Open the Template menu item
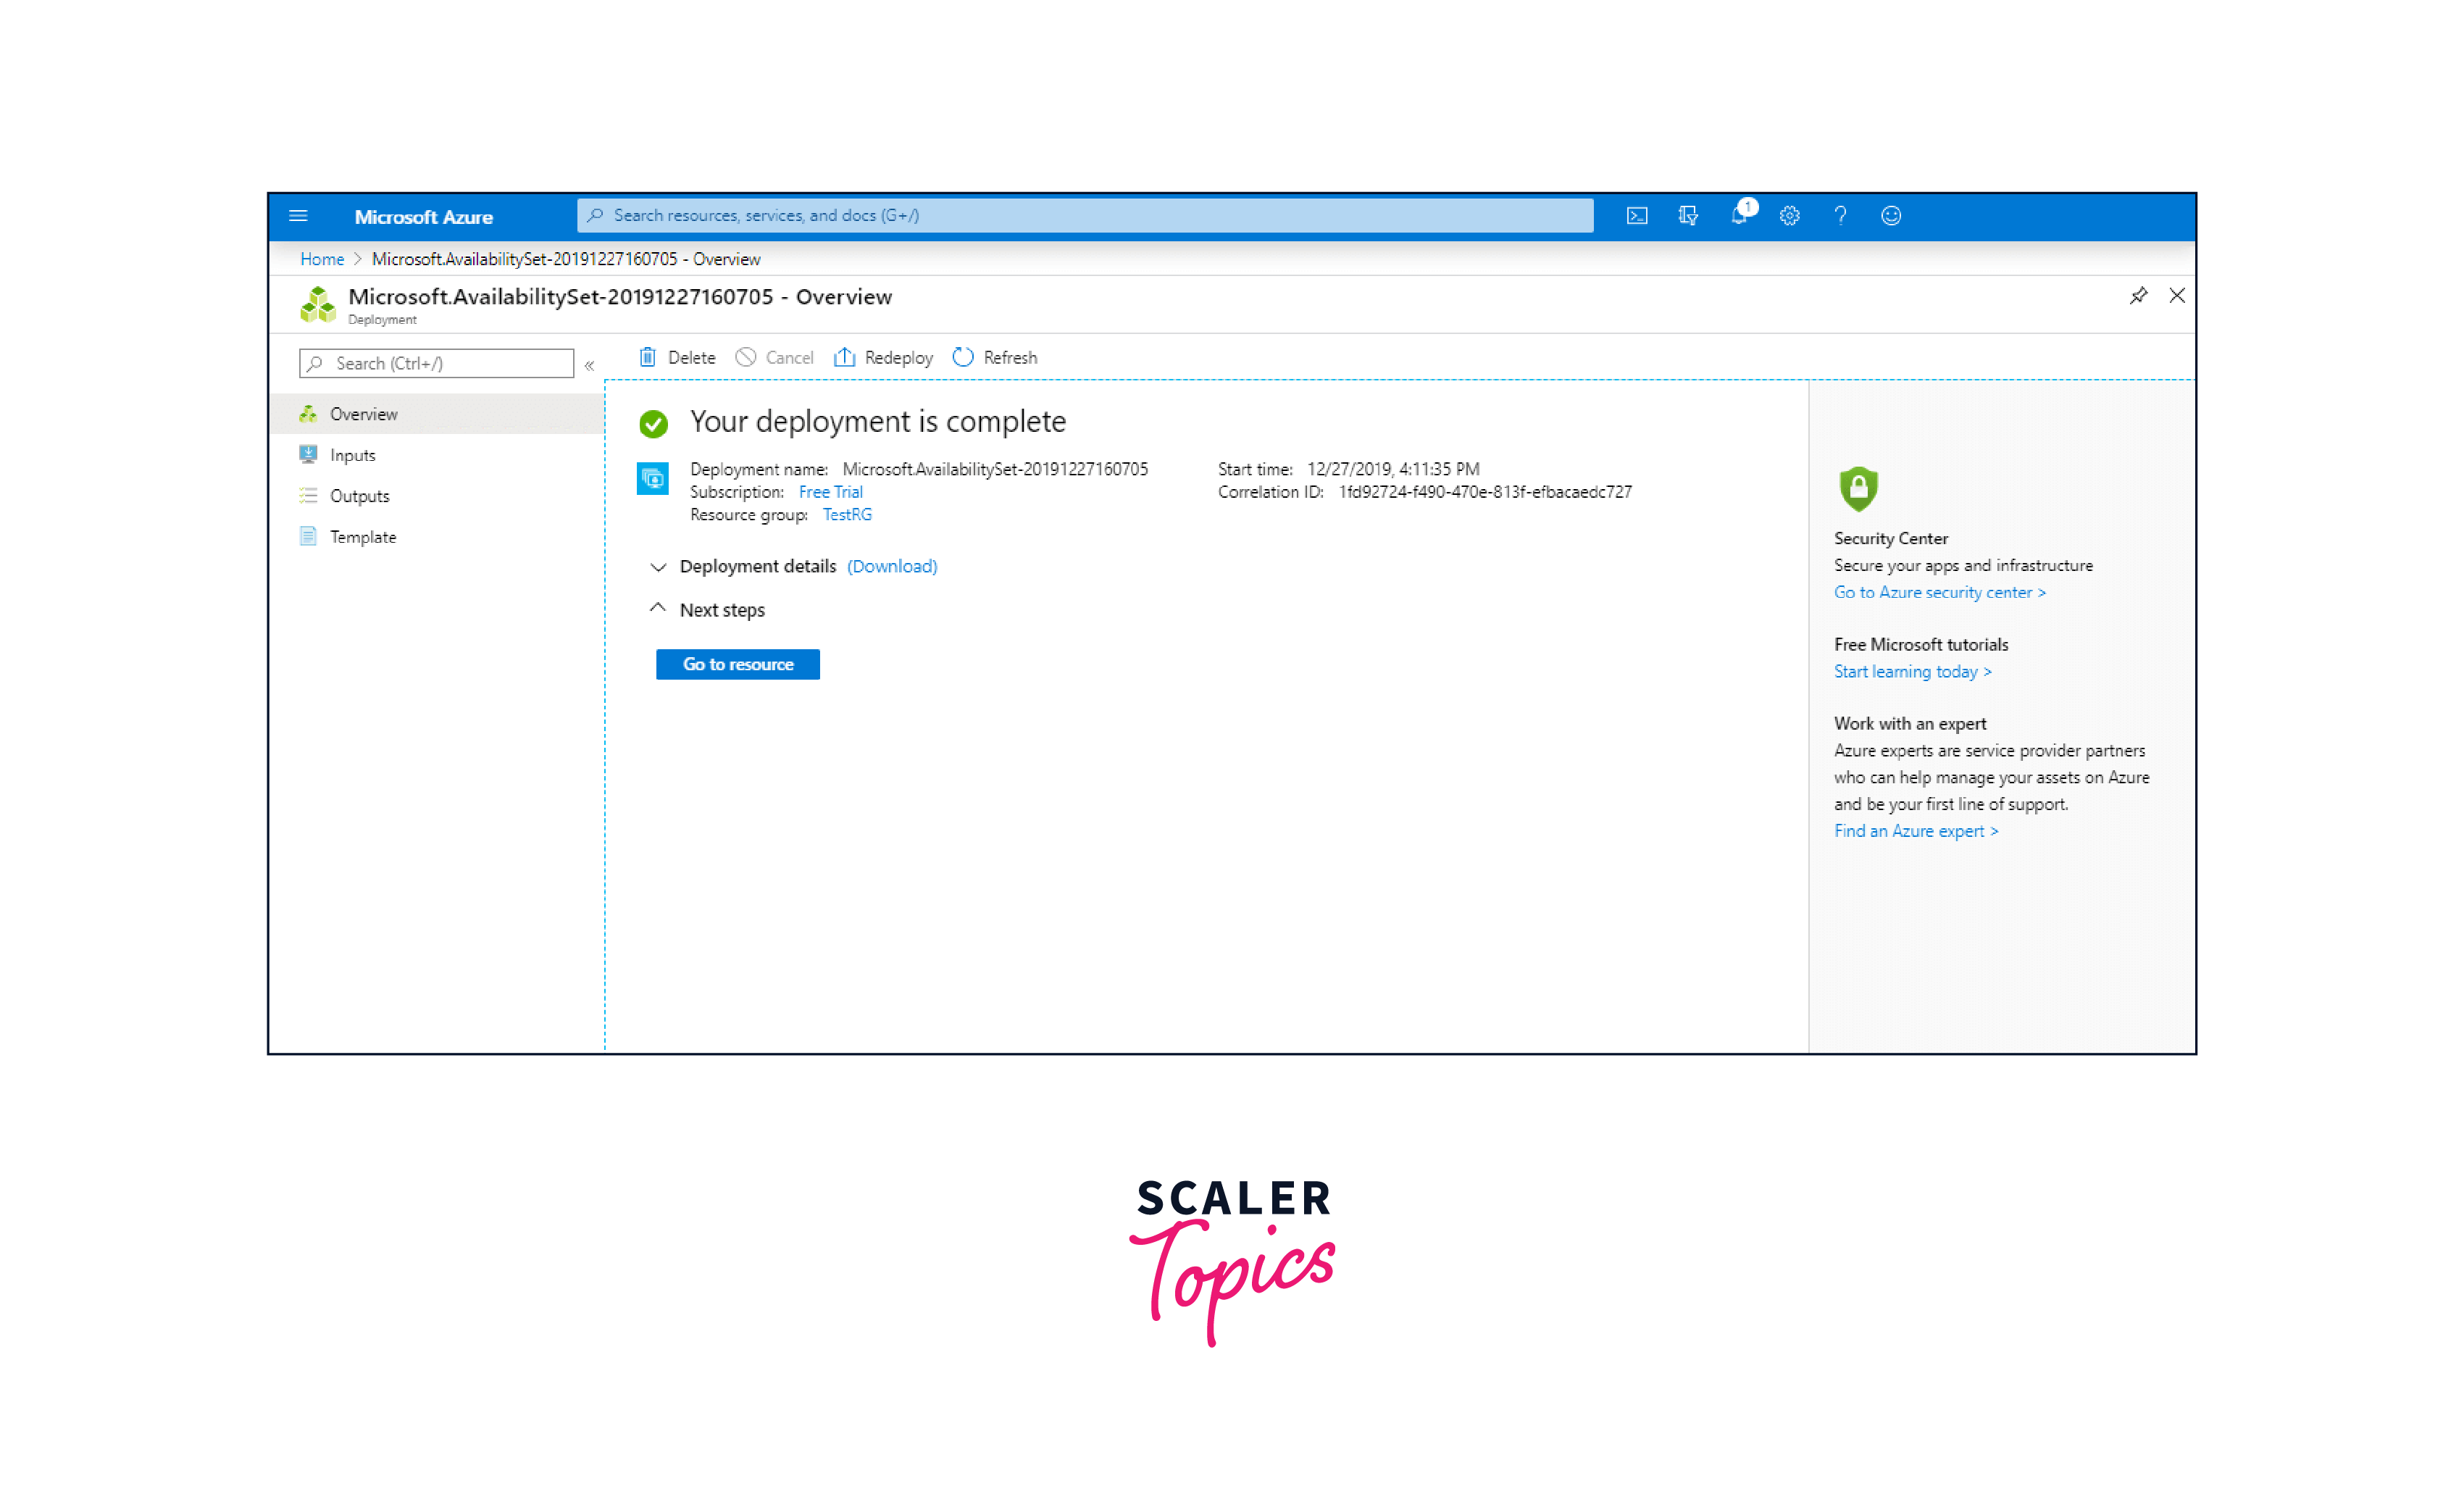This screenshot has height=1497, width=2464. [362, 537]
